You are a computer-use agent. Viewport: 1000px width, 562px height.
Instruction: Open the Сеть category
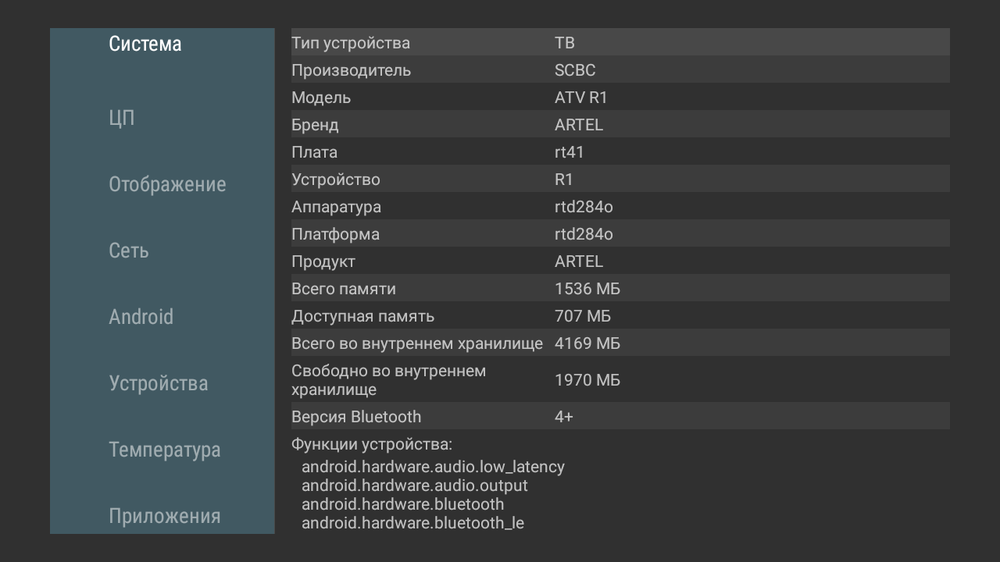pos(129,251)
